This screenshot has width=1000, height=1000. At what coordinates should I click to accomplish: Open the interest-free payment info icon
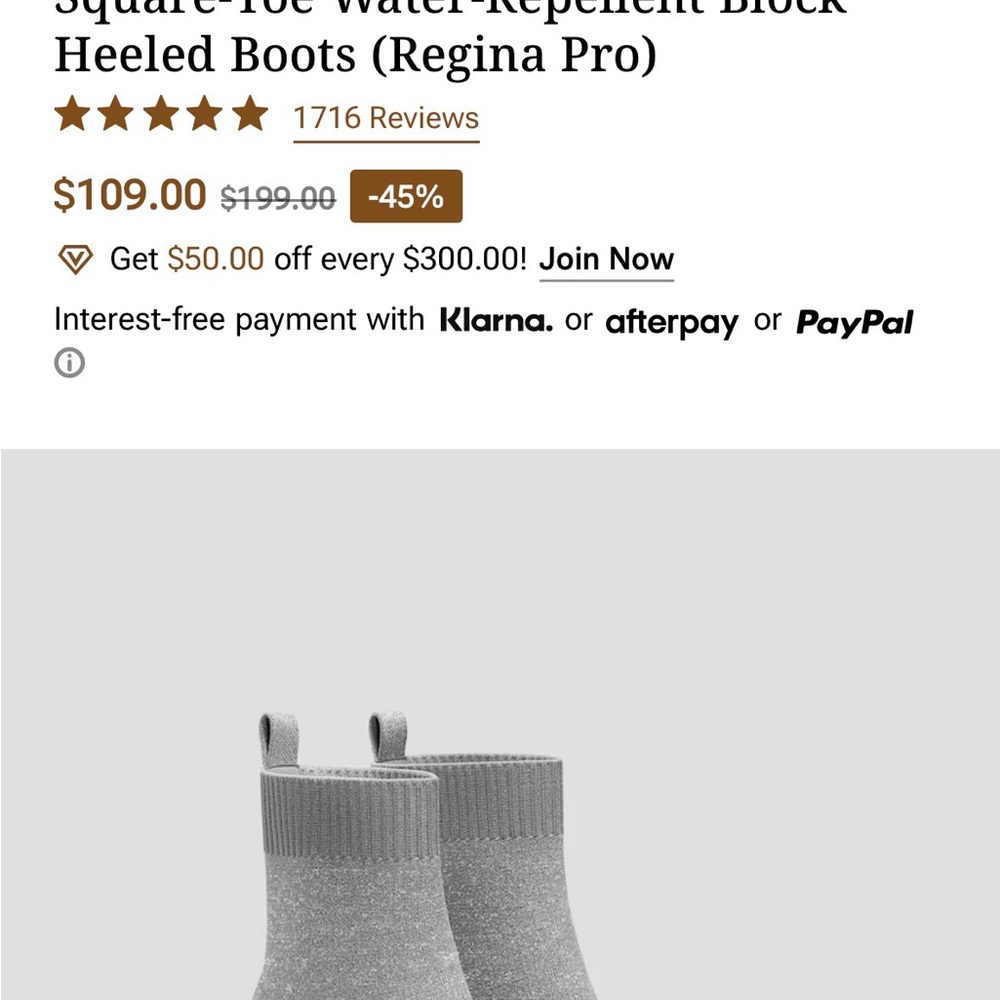(x=70, y=363)
